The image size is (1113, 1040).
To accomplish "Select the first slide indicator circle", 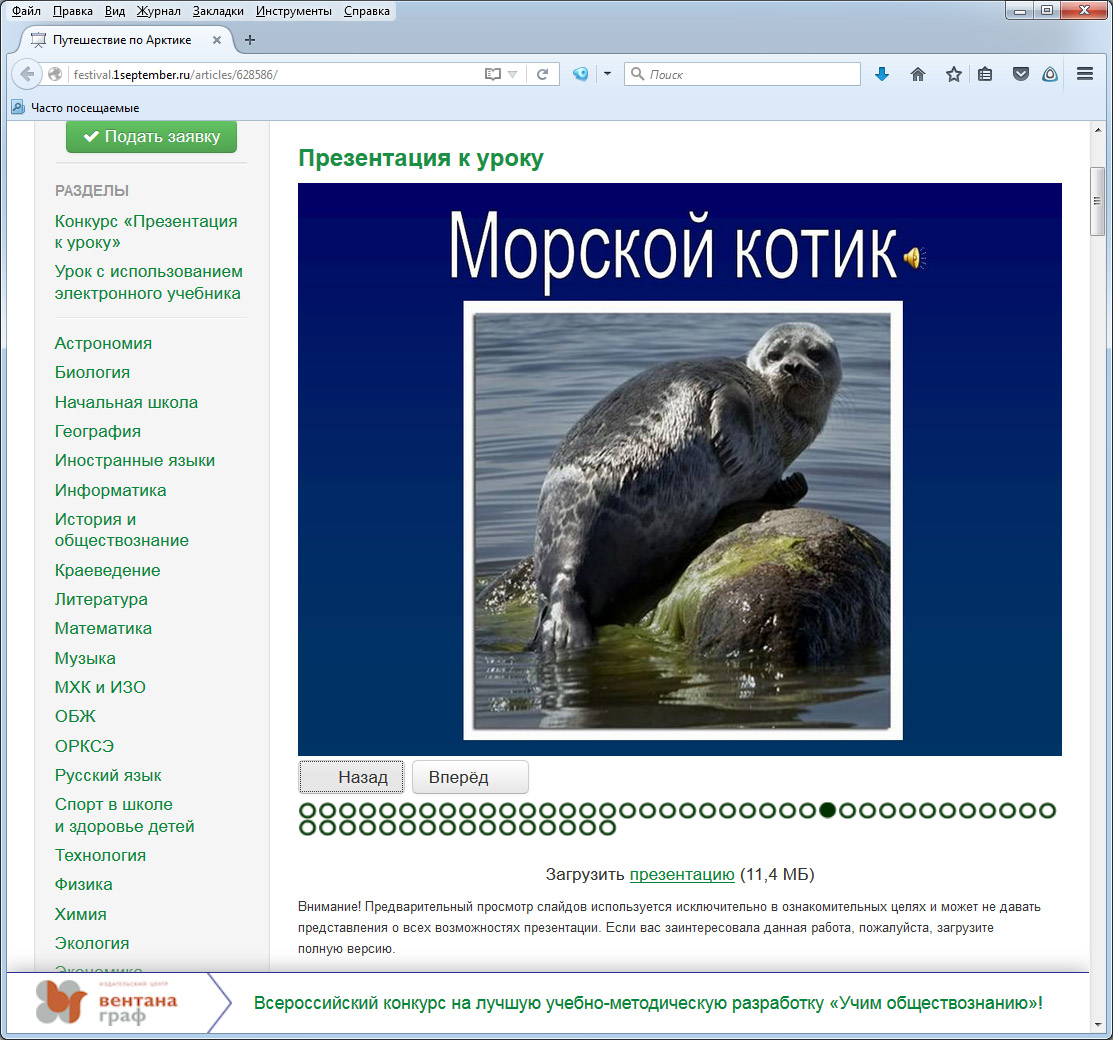I will pyautogui.click(x=308, y=810).
